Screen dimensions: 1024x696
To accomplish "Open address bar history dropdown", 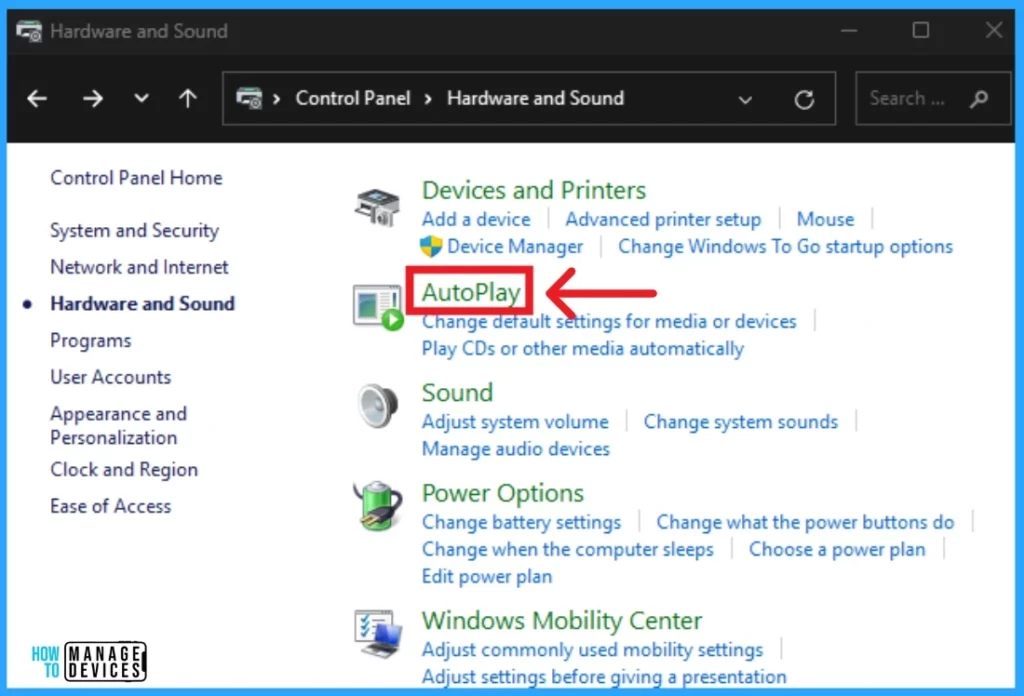I will 745,100.
